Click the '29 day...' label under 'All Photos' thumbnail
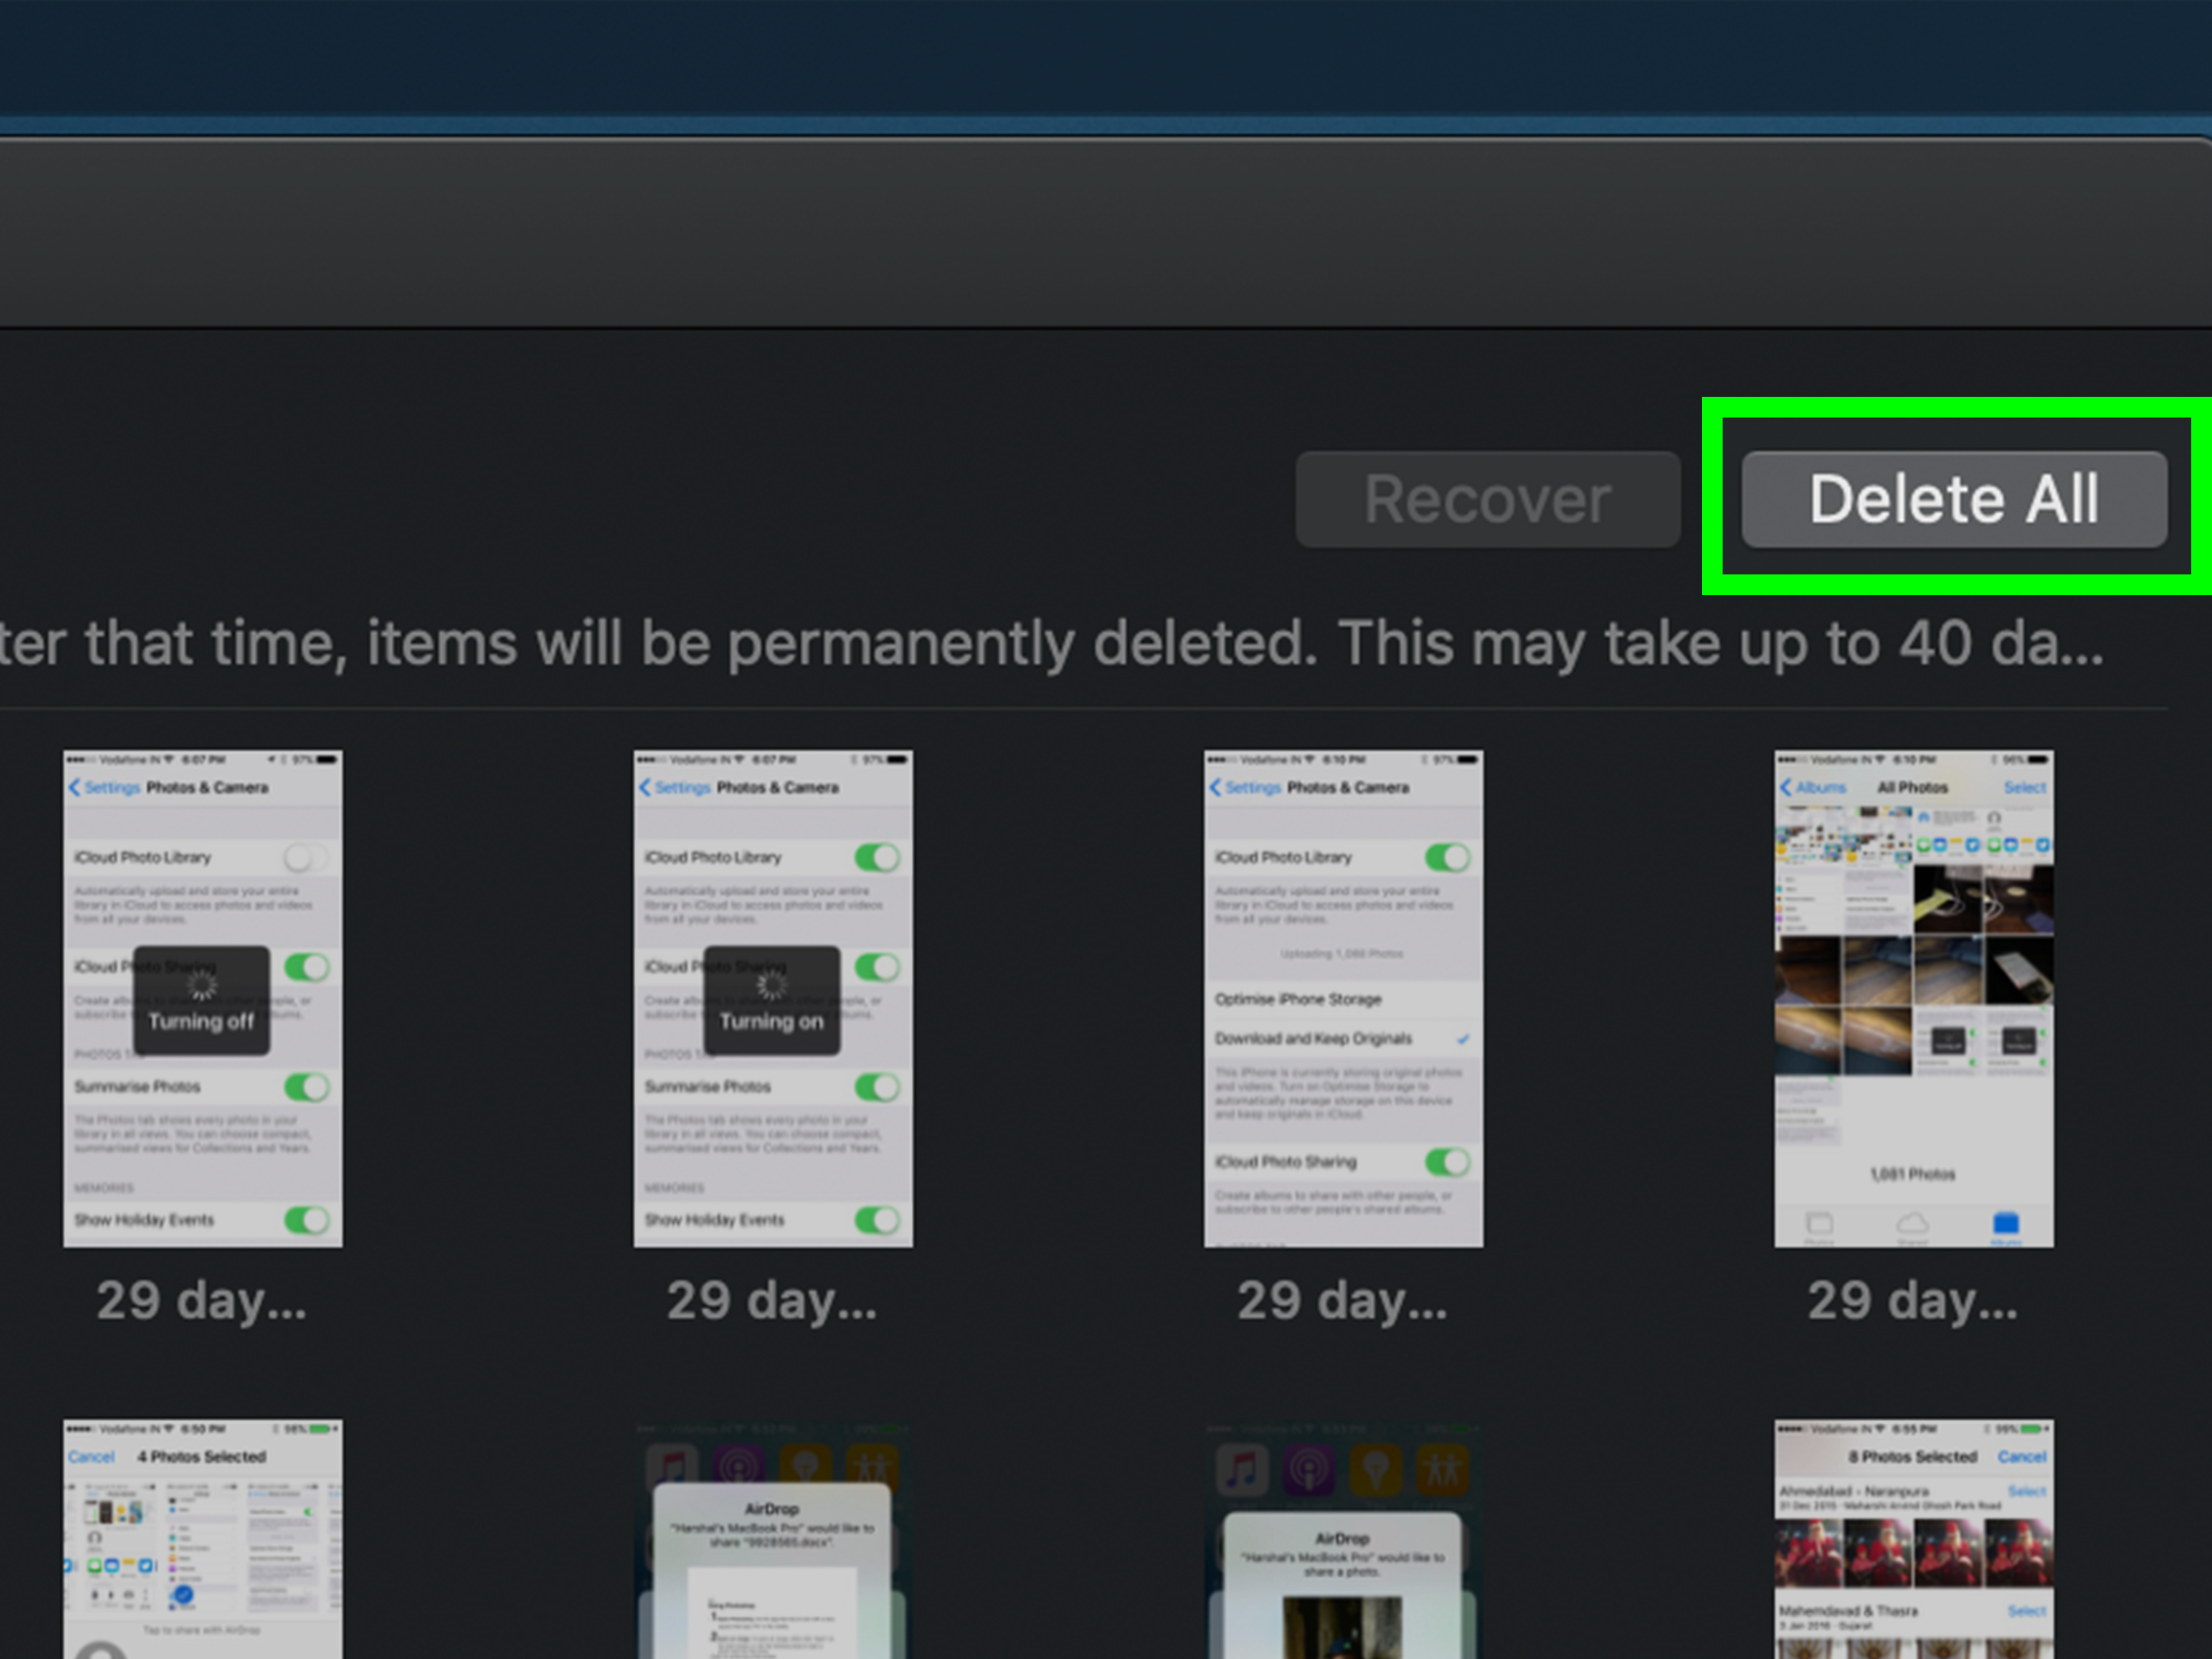 coord(1913,1301)
